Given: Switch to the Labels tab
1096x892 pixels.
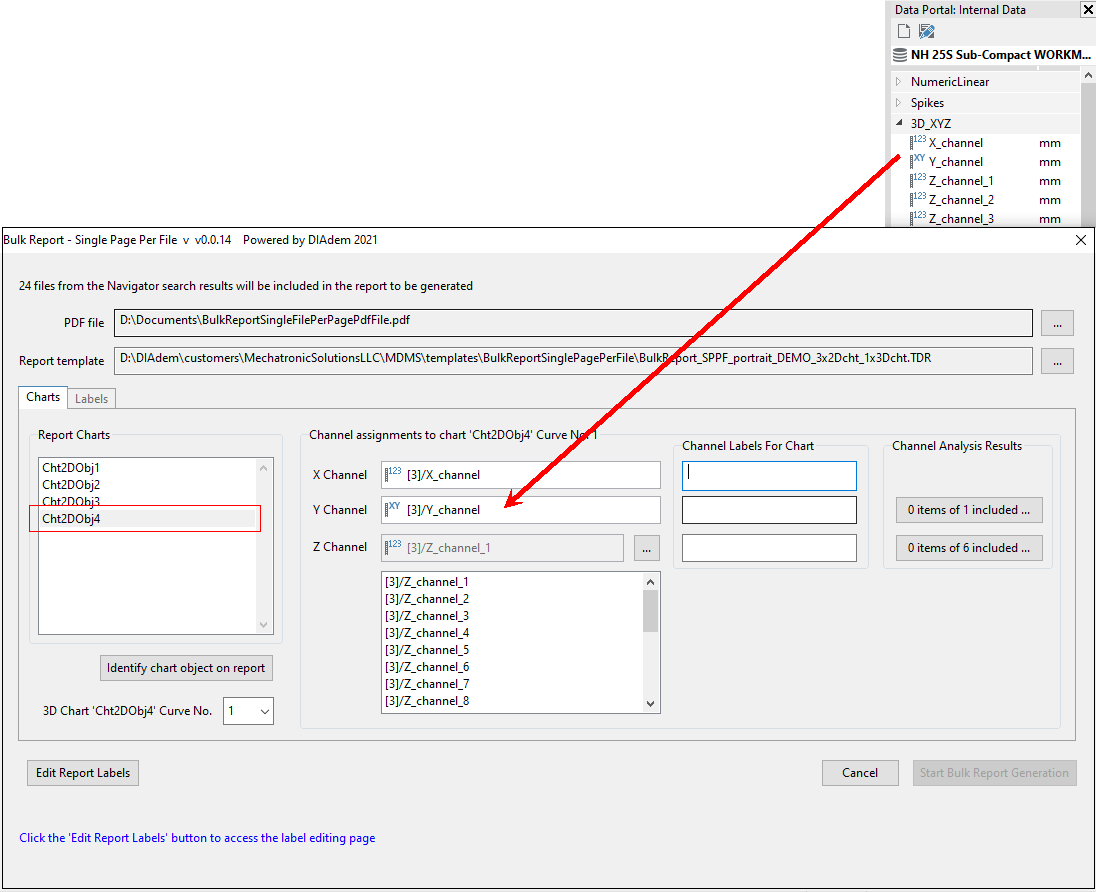Looking at the screenshot, I should click(x=92, y=398).
